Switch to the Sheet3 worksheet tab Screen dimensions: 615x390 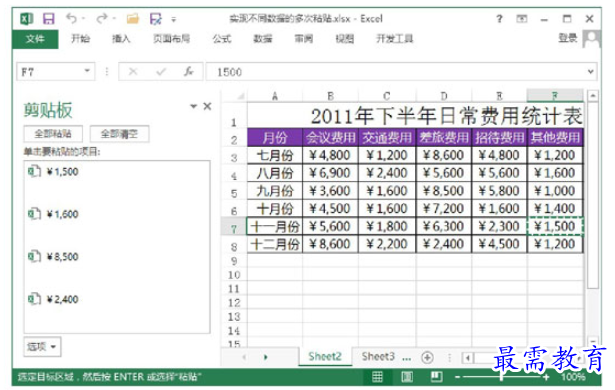click(x=378, y=356)
